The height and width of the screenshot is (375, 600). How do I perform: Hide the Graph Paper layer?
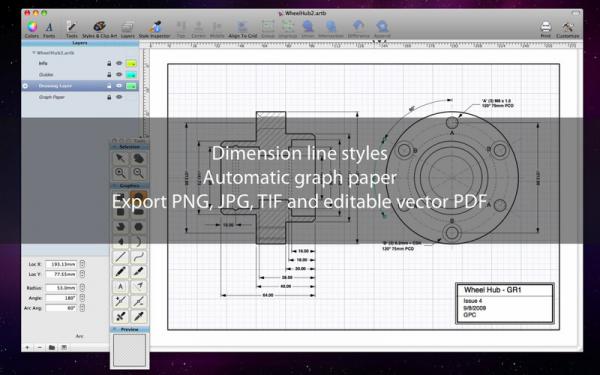coord(119,97)
